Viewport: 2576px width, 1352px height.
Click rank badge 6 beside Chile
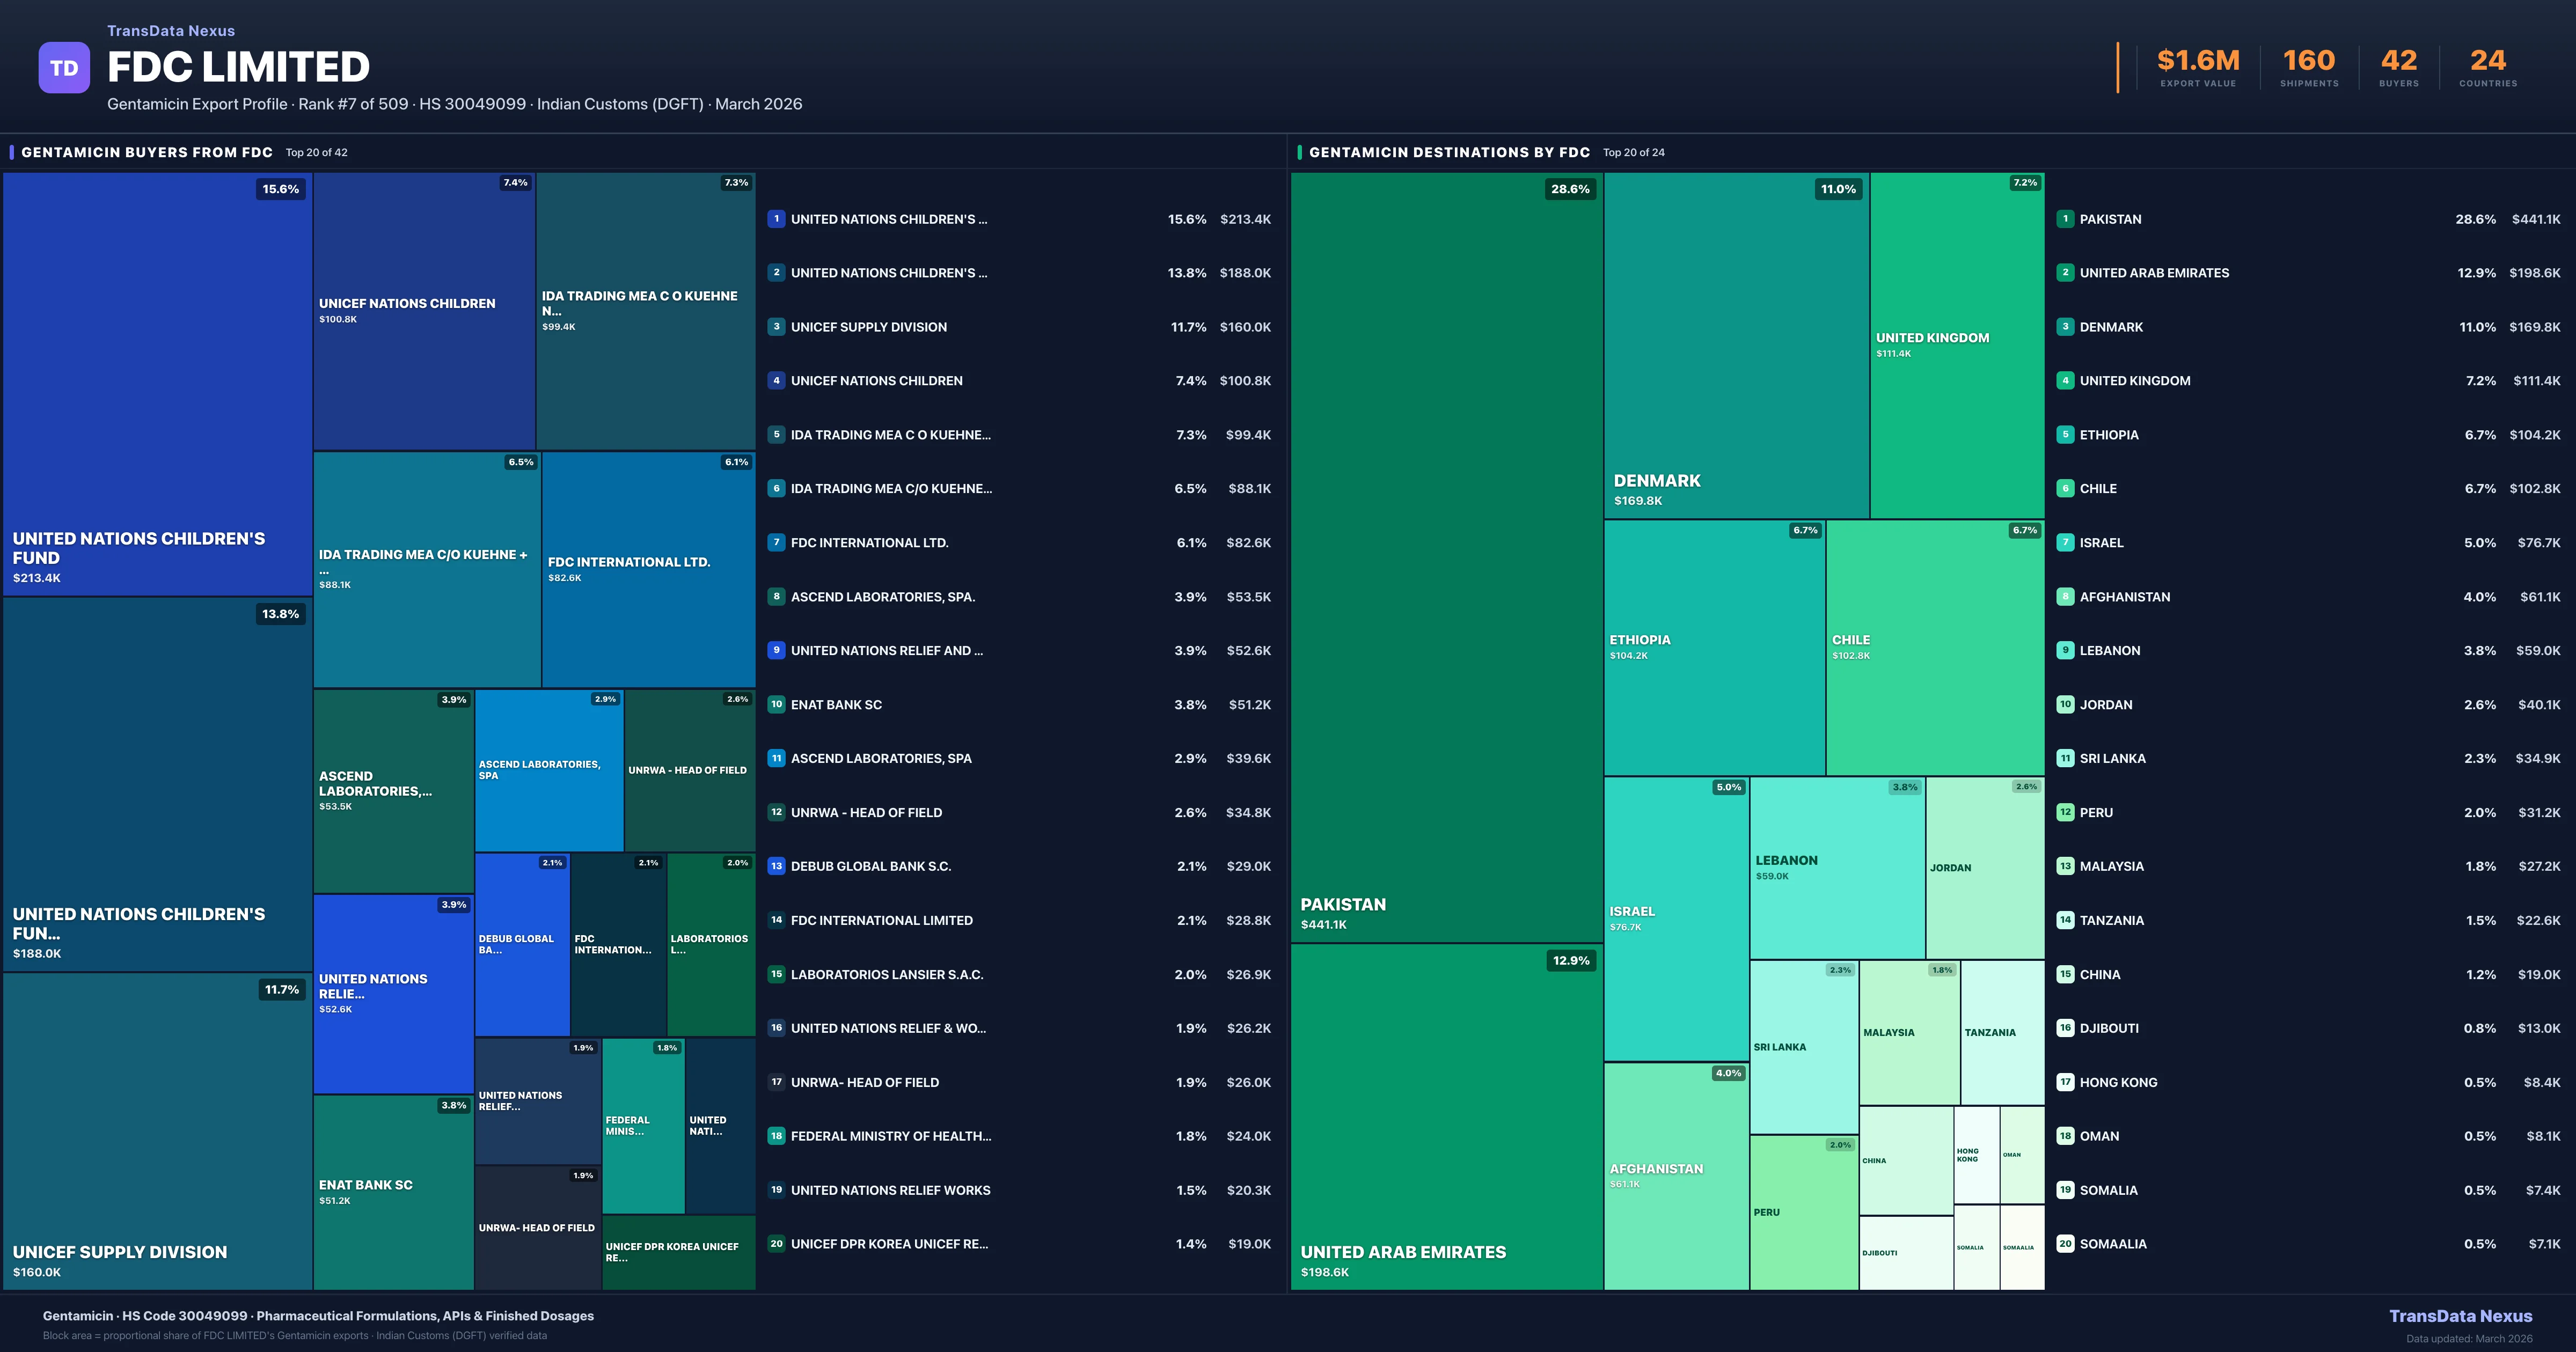pos(2065,488)
